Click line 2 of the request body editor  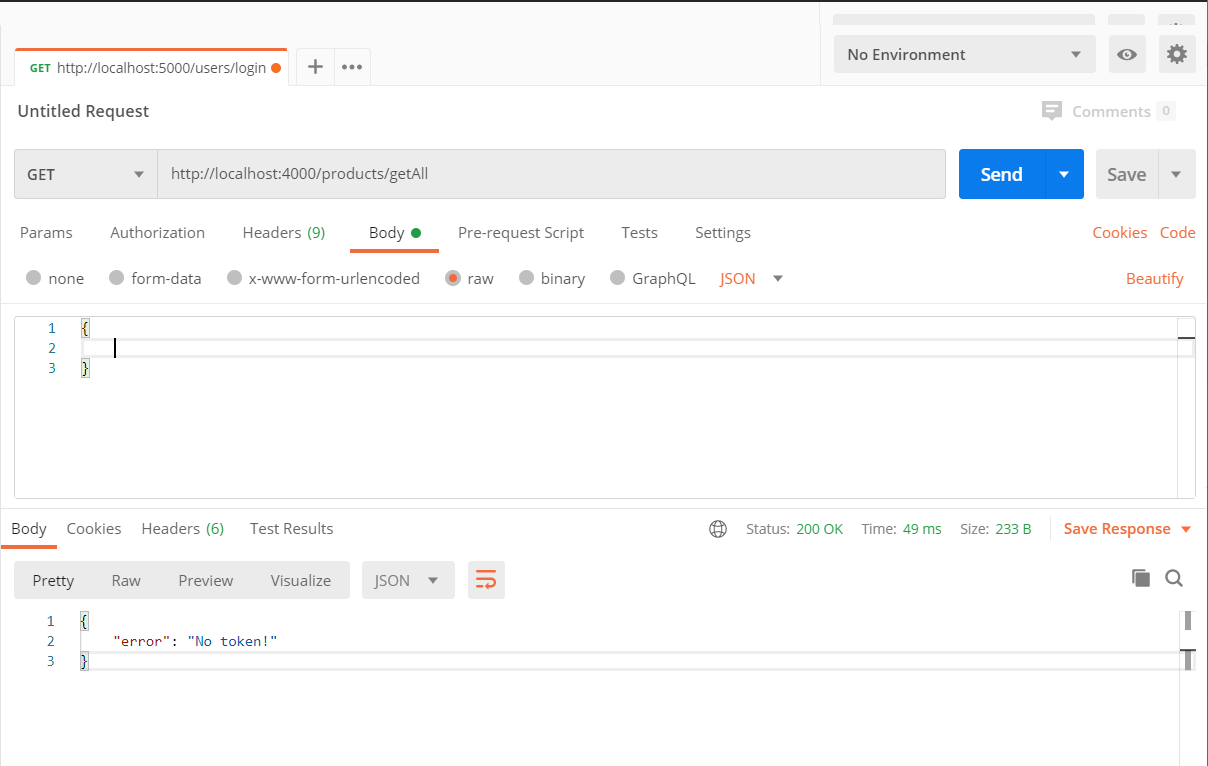coord(630,348)
